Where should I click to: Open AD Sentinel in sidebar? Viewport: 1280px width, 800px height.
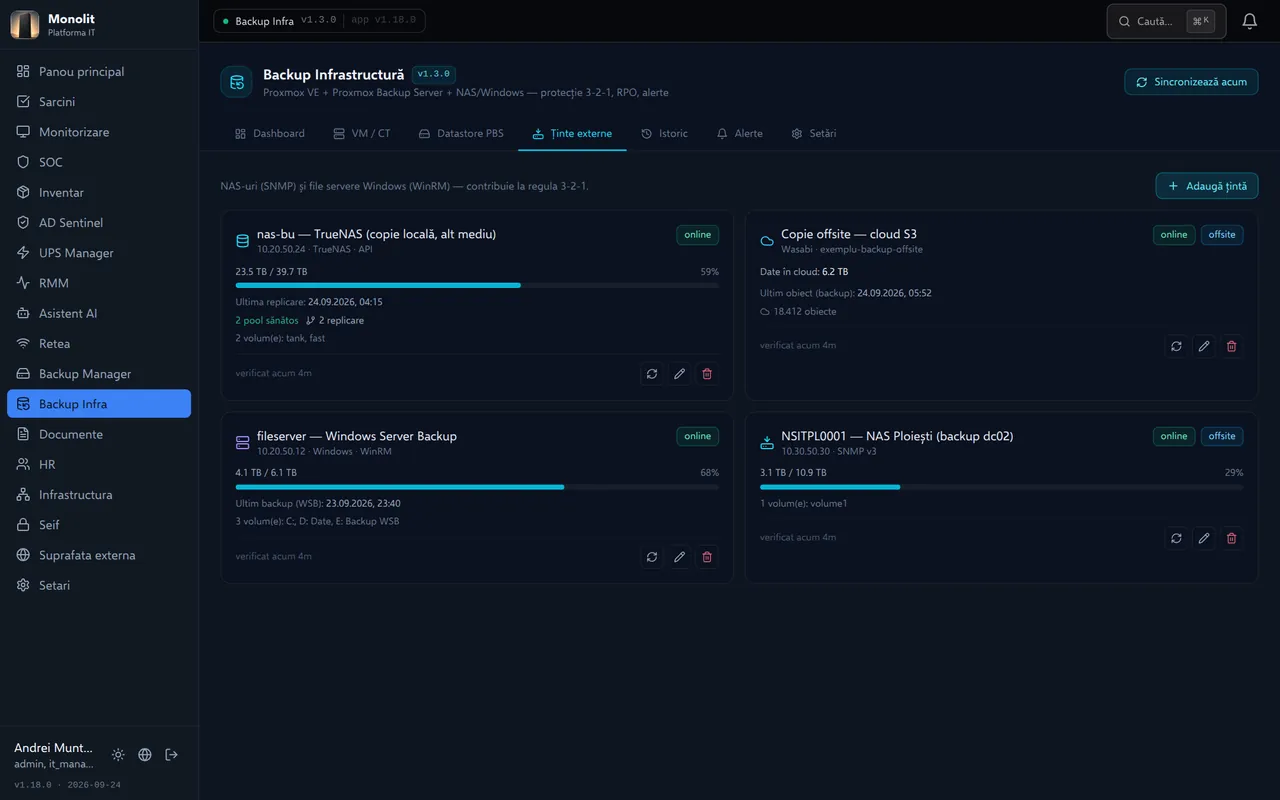tap(99, 223)
